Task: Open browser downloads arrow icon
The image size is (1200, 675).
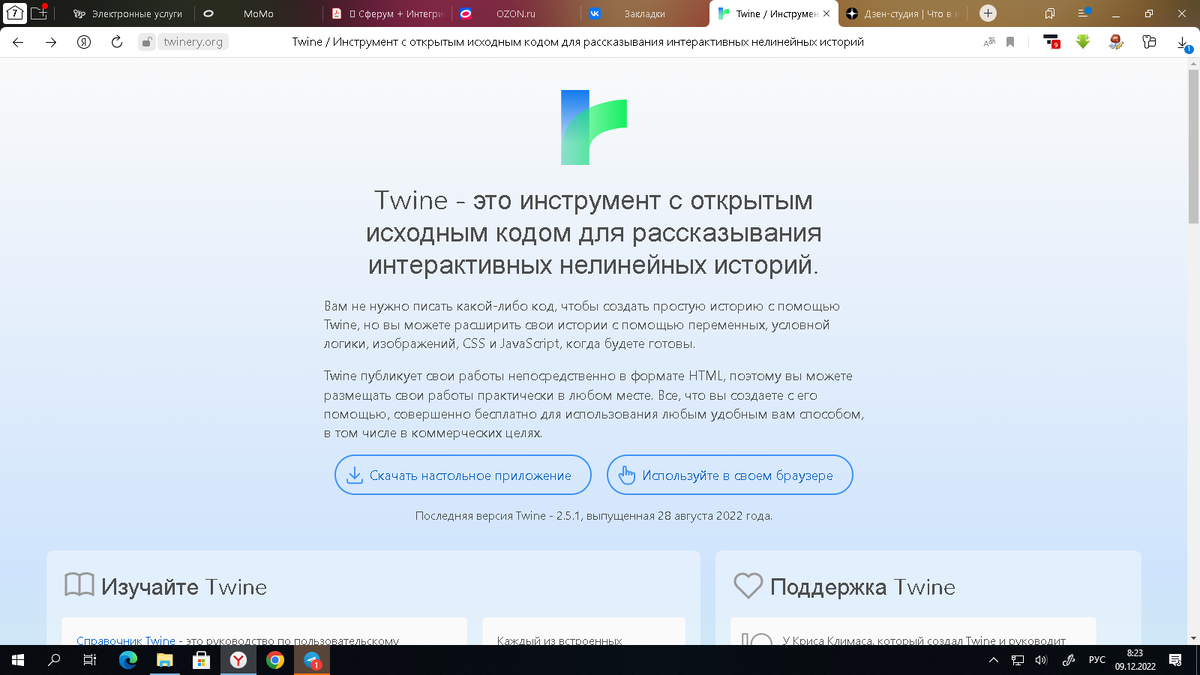Action: click(x=1183, y=42)
